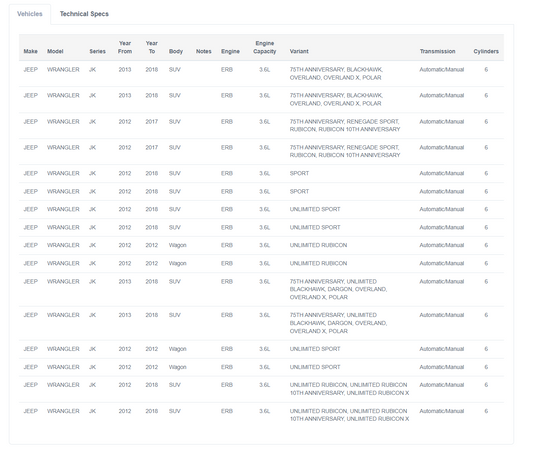Click the first SPORT-only variant cell

tap(299, 173)
